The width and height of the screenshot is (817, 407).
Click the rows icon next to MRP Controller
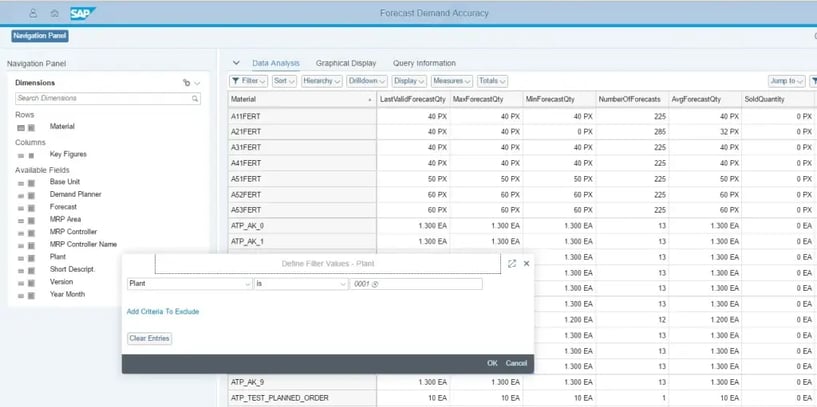coord(21,233)
